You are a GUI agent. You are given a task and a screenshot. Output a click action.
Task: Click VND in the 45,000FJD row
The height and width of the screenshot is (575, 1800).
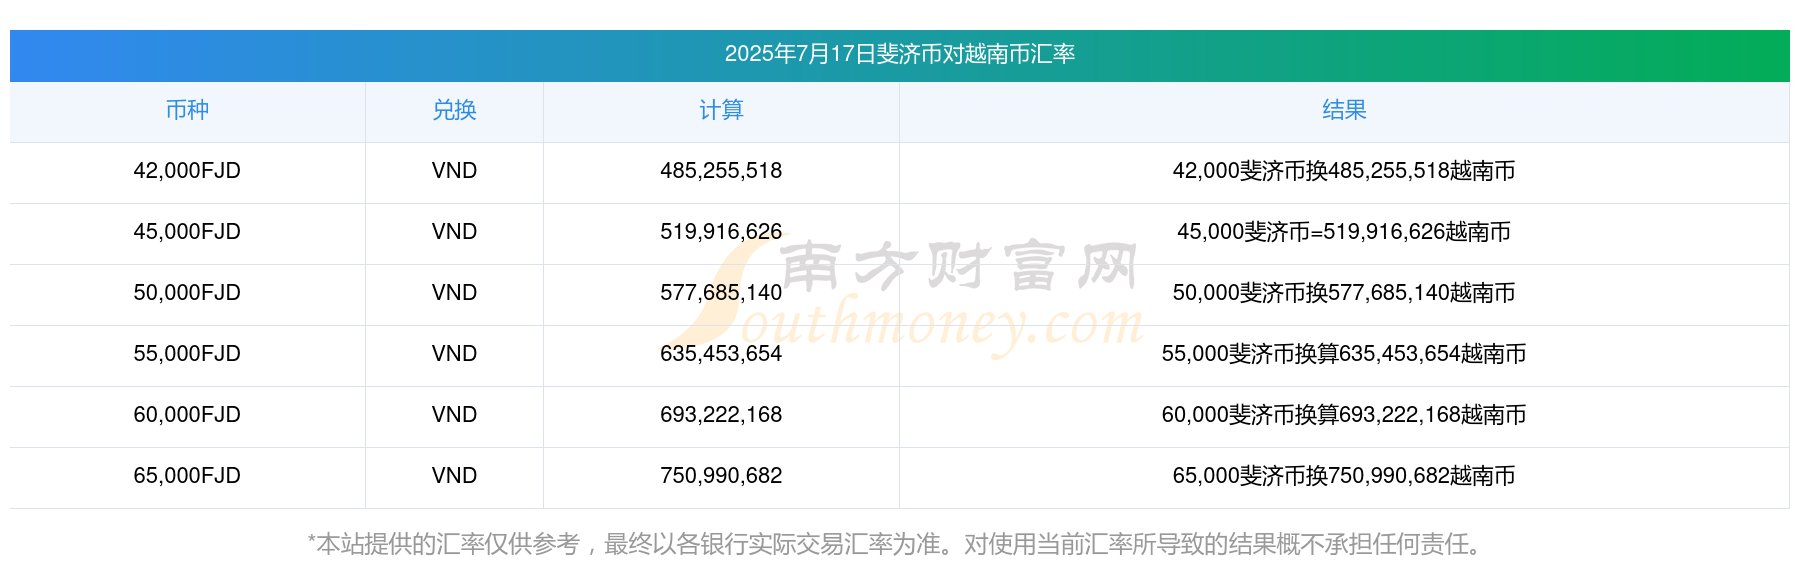pyautogui.click(x=454, y=232)
